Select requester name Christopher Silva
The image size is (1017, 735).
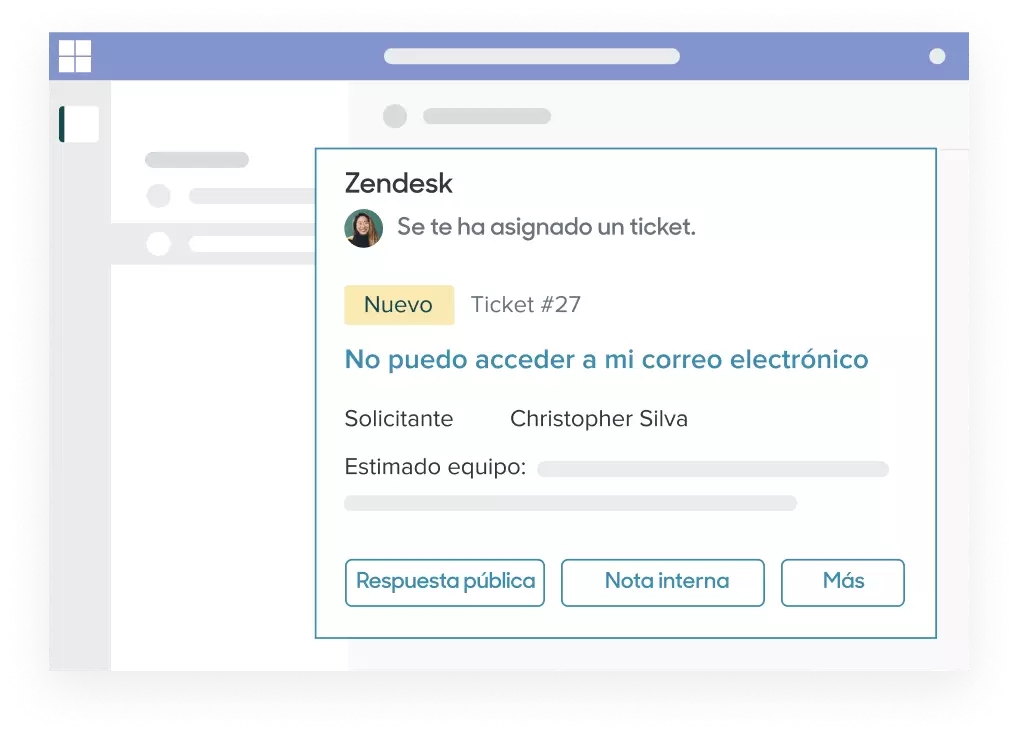click(x=599, y=419)
